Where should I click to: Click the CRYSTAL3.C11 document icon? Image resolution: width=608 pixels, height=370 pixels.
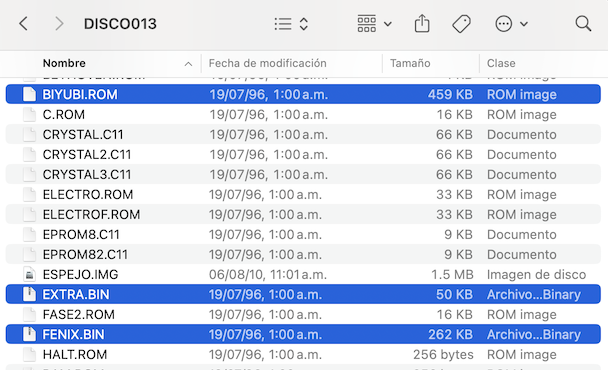coord(29,175)
